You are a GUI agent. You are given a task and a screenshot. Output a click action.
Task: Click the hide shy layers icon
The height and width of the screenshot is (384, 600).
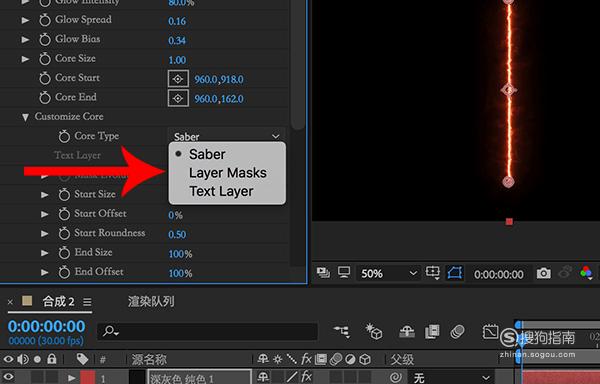tap(406, 332)
